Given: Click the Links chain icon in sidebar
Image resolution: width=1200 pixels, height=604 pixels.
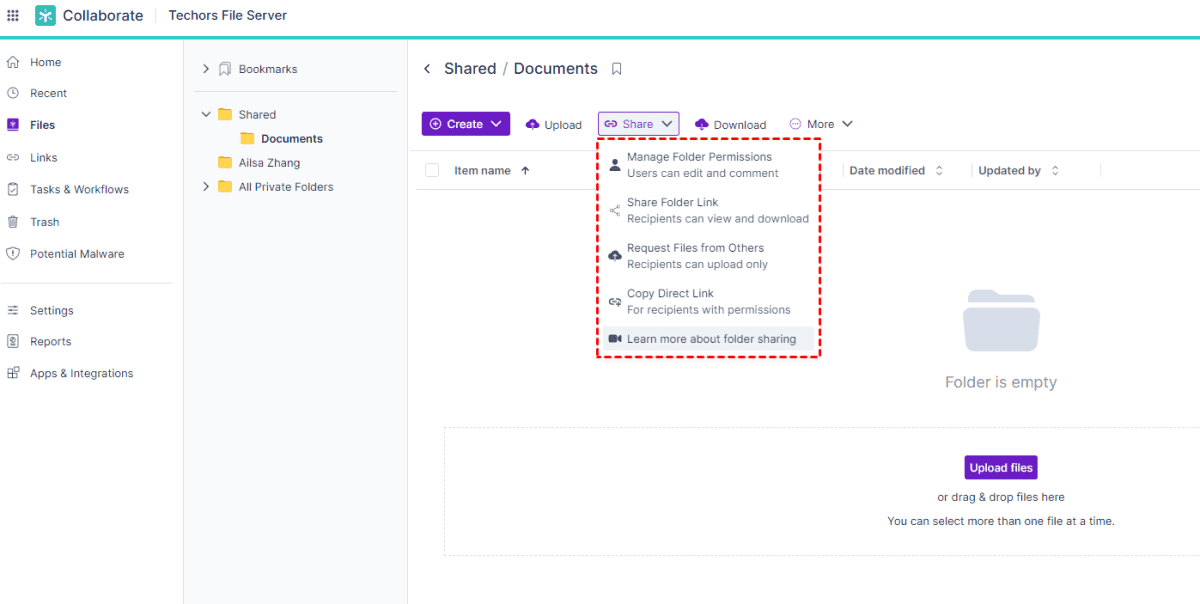Looking at the screenshot, I should point(13,157).
